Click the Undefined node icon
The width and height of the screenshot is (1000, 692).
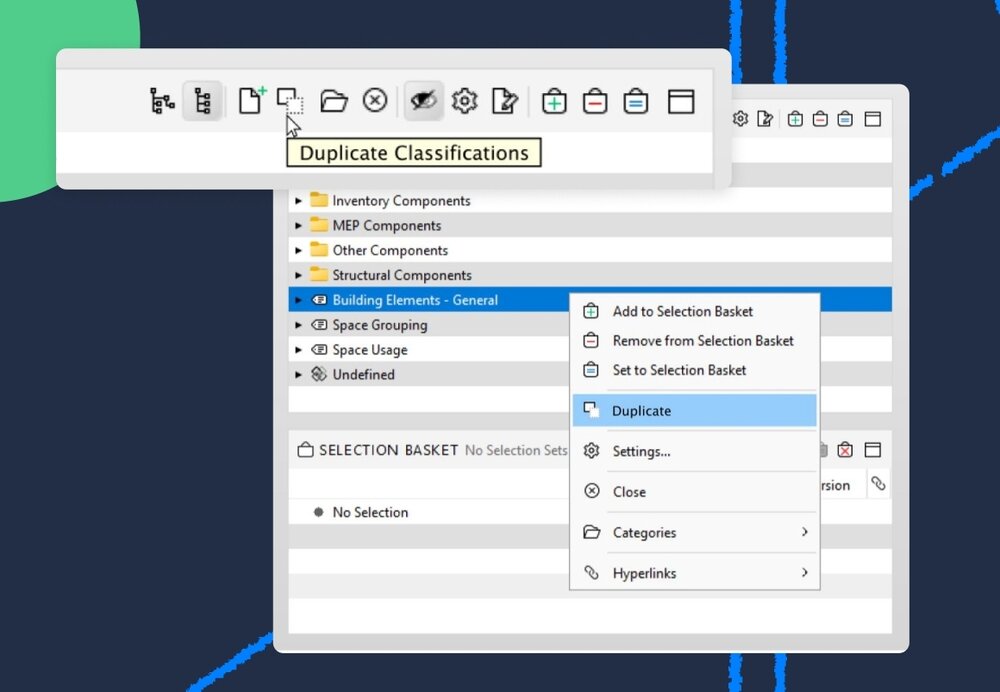tap(319, 374)
